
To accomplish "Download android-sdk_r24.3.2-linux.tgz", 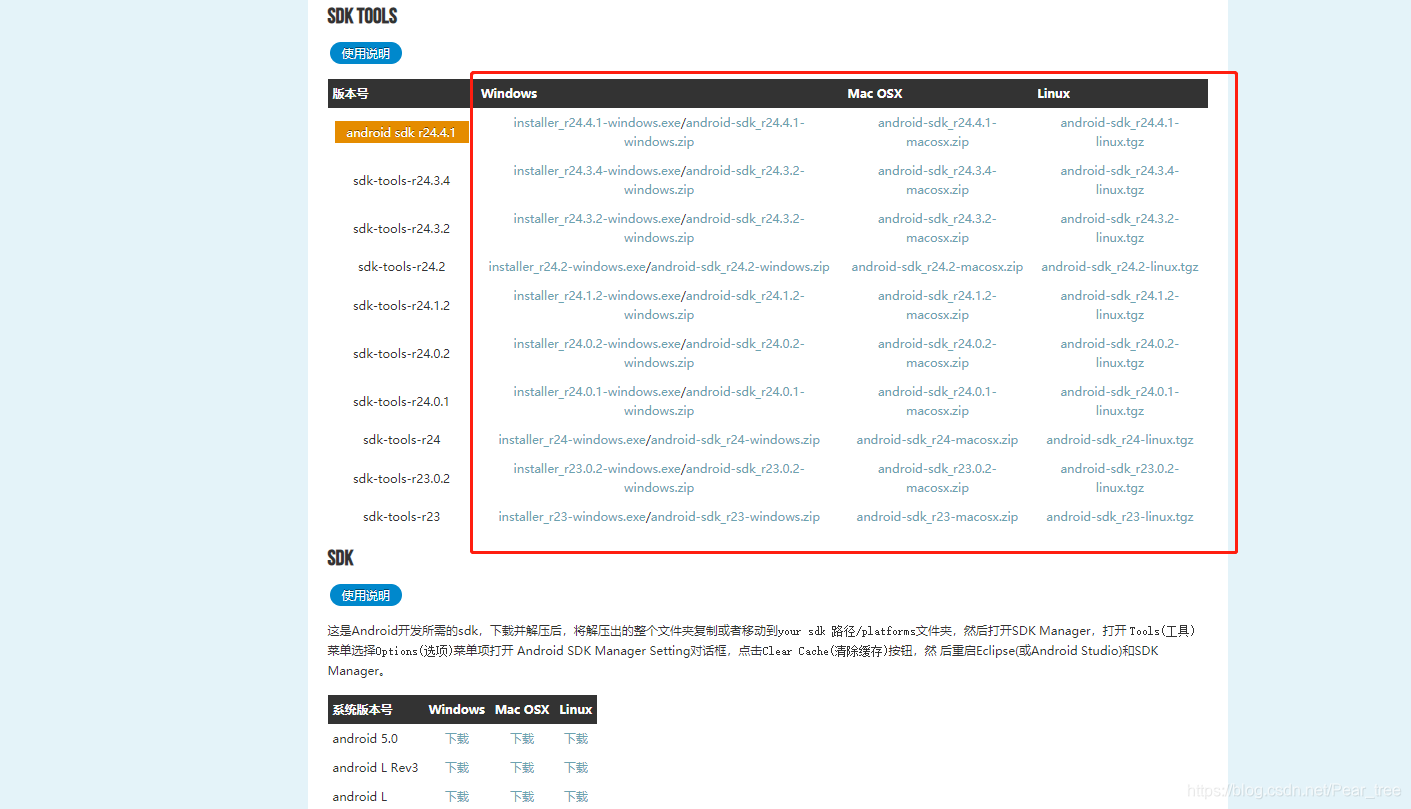I will coord(1120,228).
